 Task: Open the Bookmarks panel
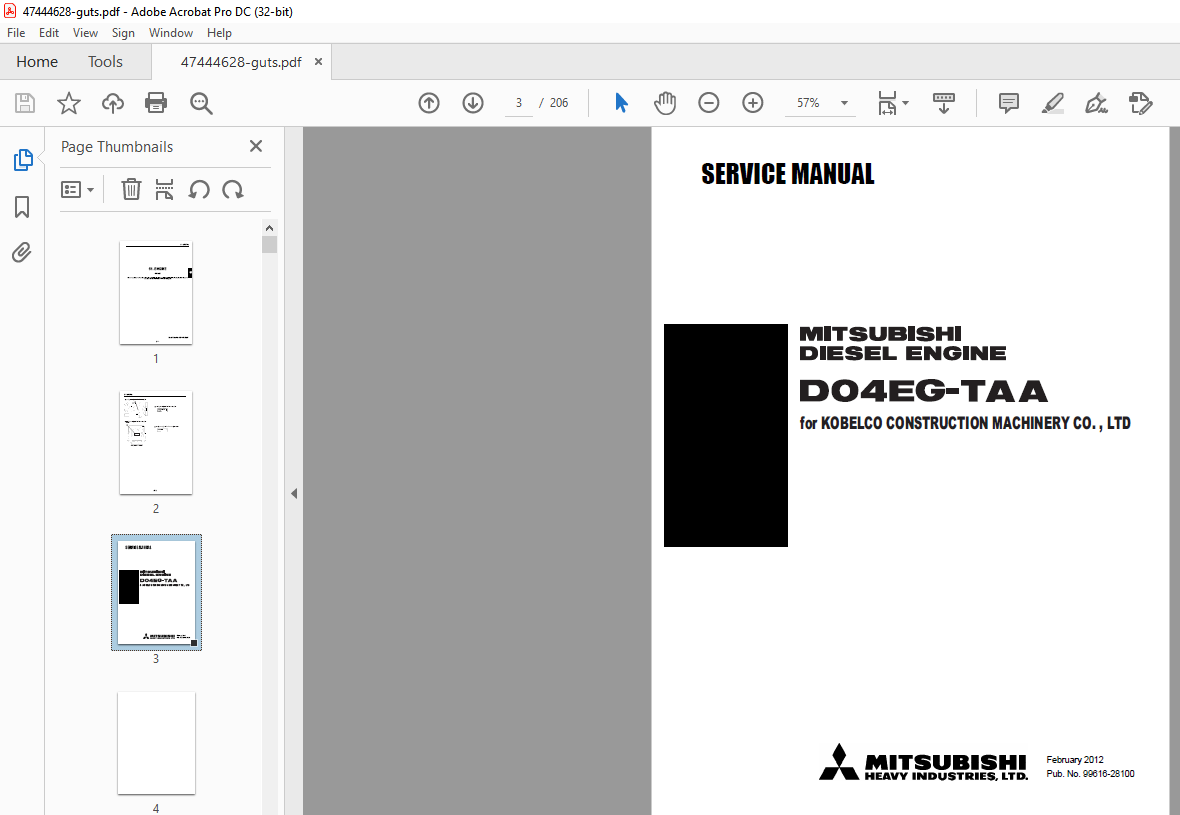coord(22,207)
